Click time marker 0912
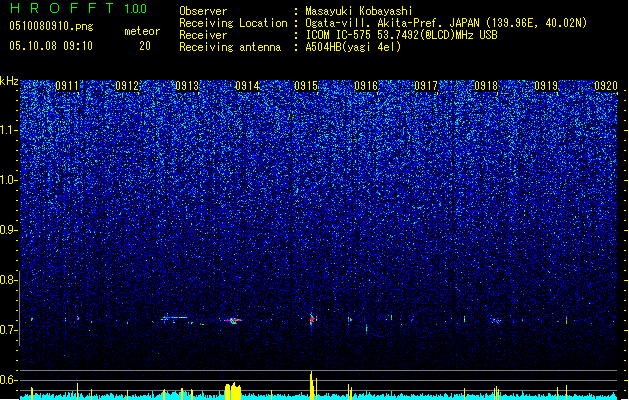The image size is (629, 400). pyautogui.click(x=127, y=86)
